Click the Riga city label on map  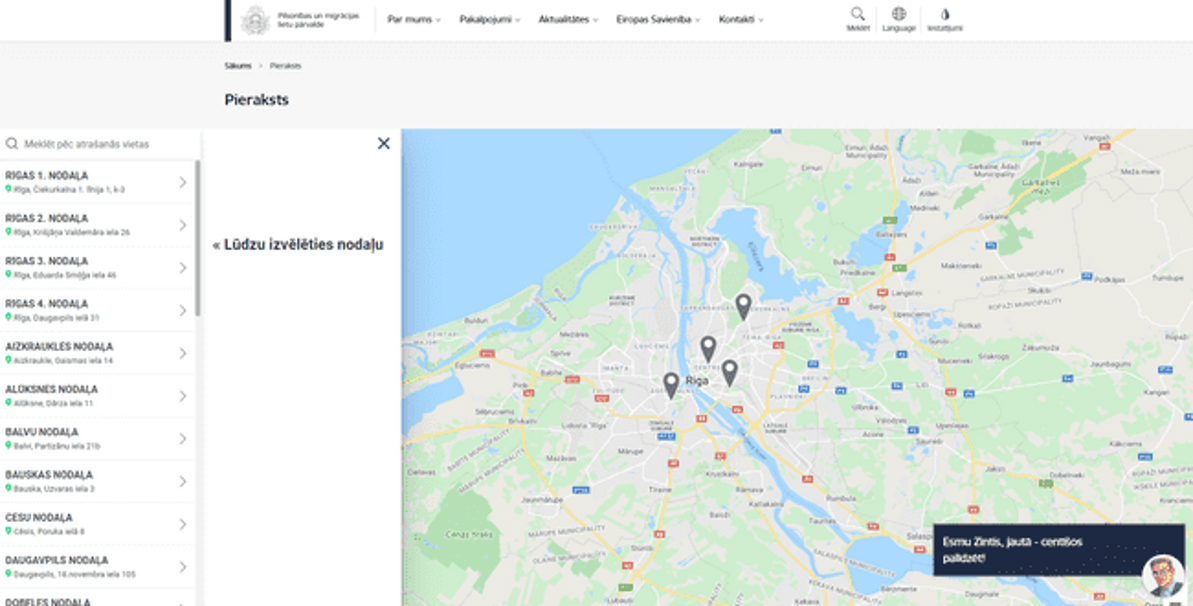[697, 381]
